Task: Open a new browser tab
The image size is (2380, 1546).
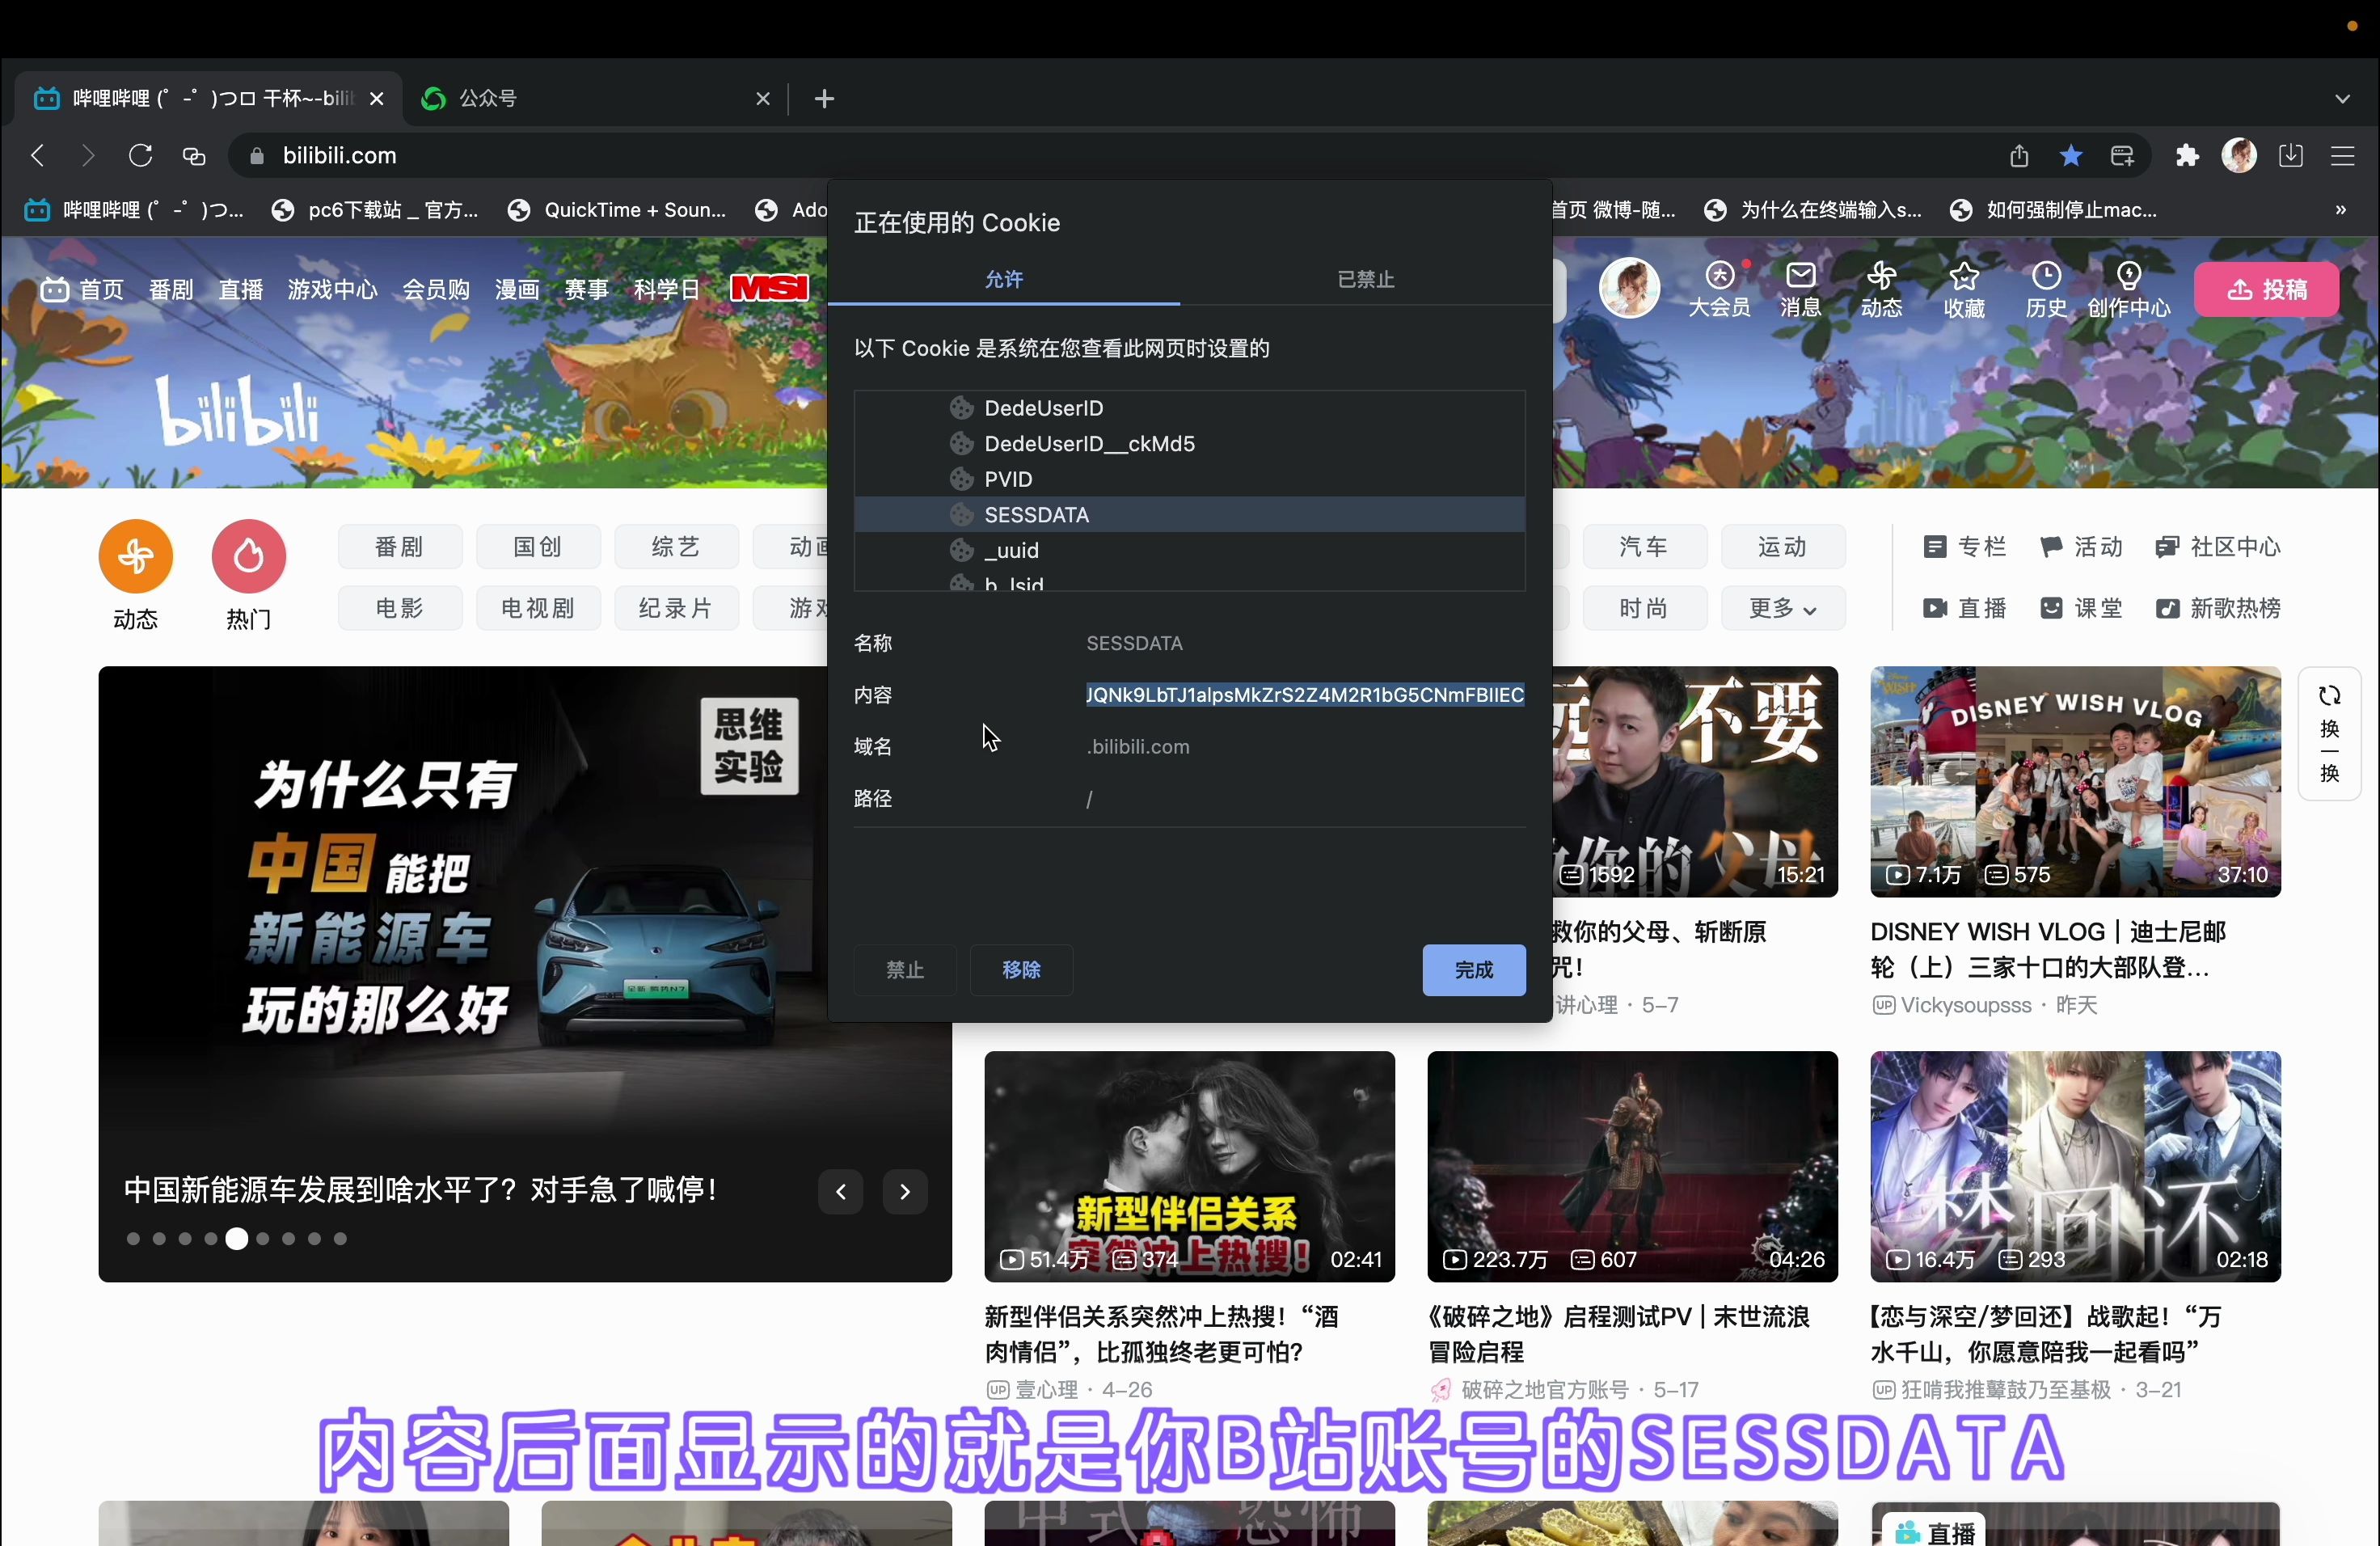Action: [824, 99]
